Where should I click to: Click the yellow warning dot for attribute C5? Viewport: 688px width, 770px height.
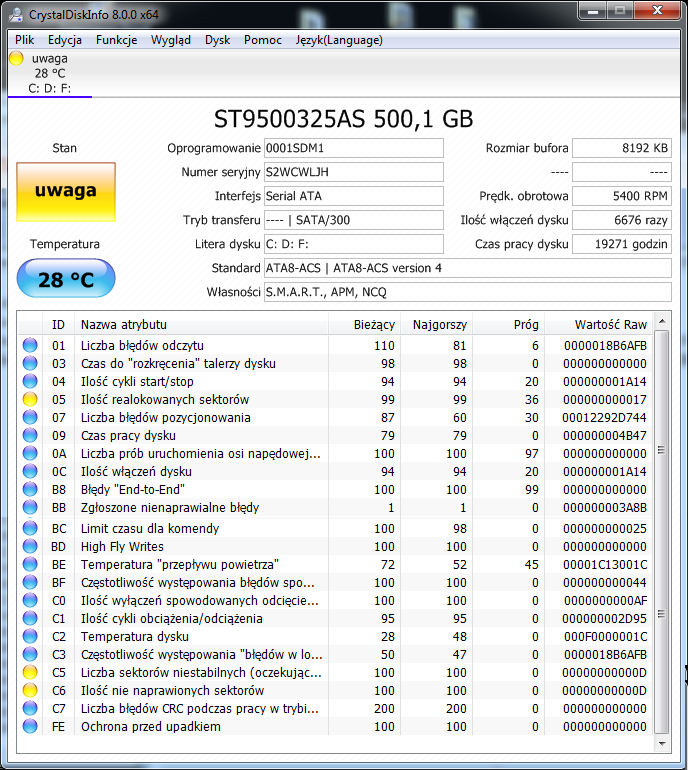pos(30,672)
